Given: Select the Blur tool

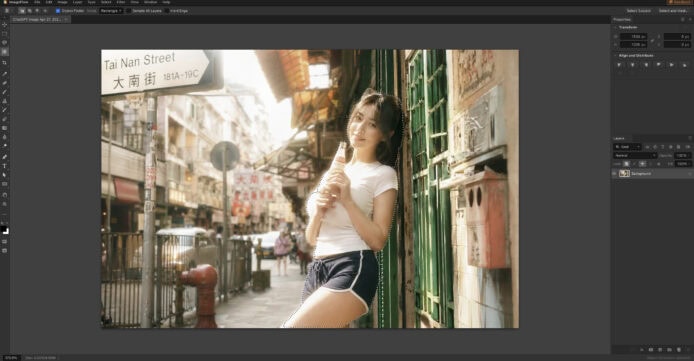Looking at the screenshot, I should point(4,137).
